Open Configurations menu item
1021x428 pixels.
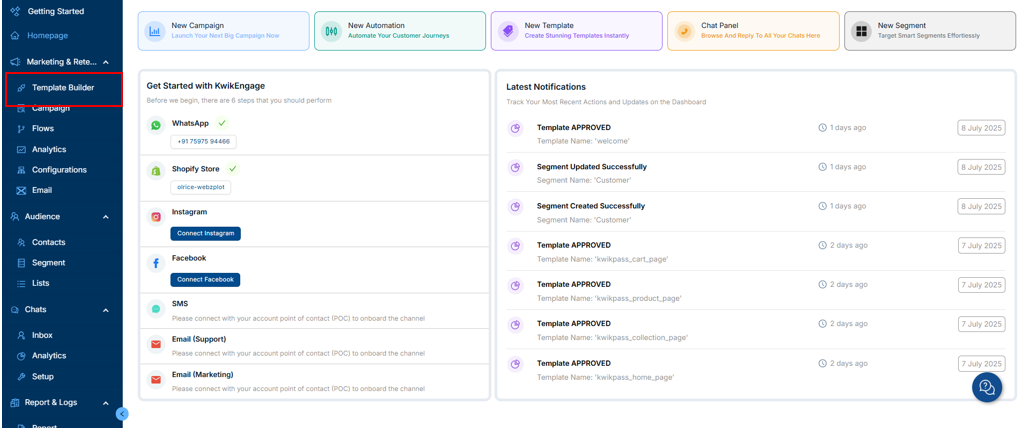[59, 170]
